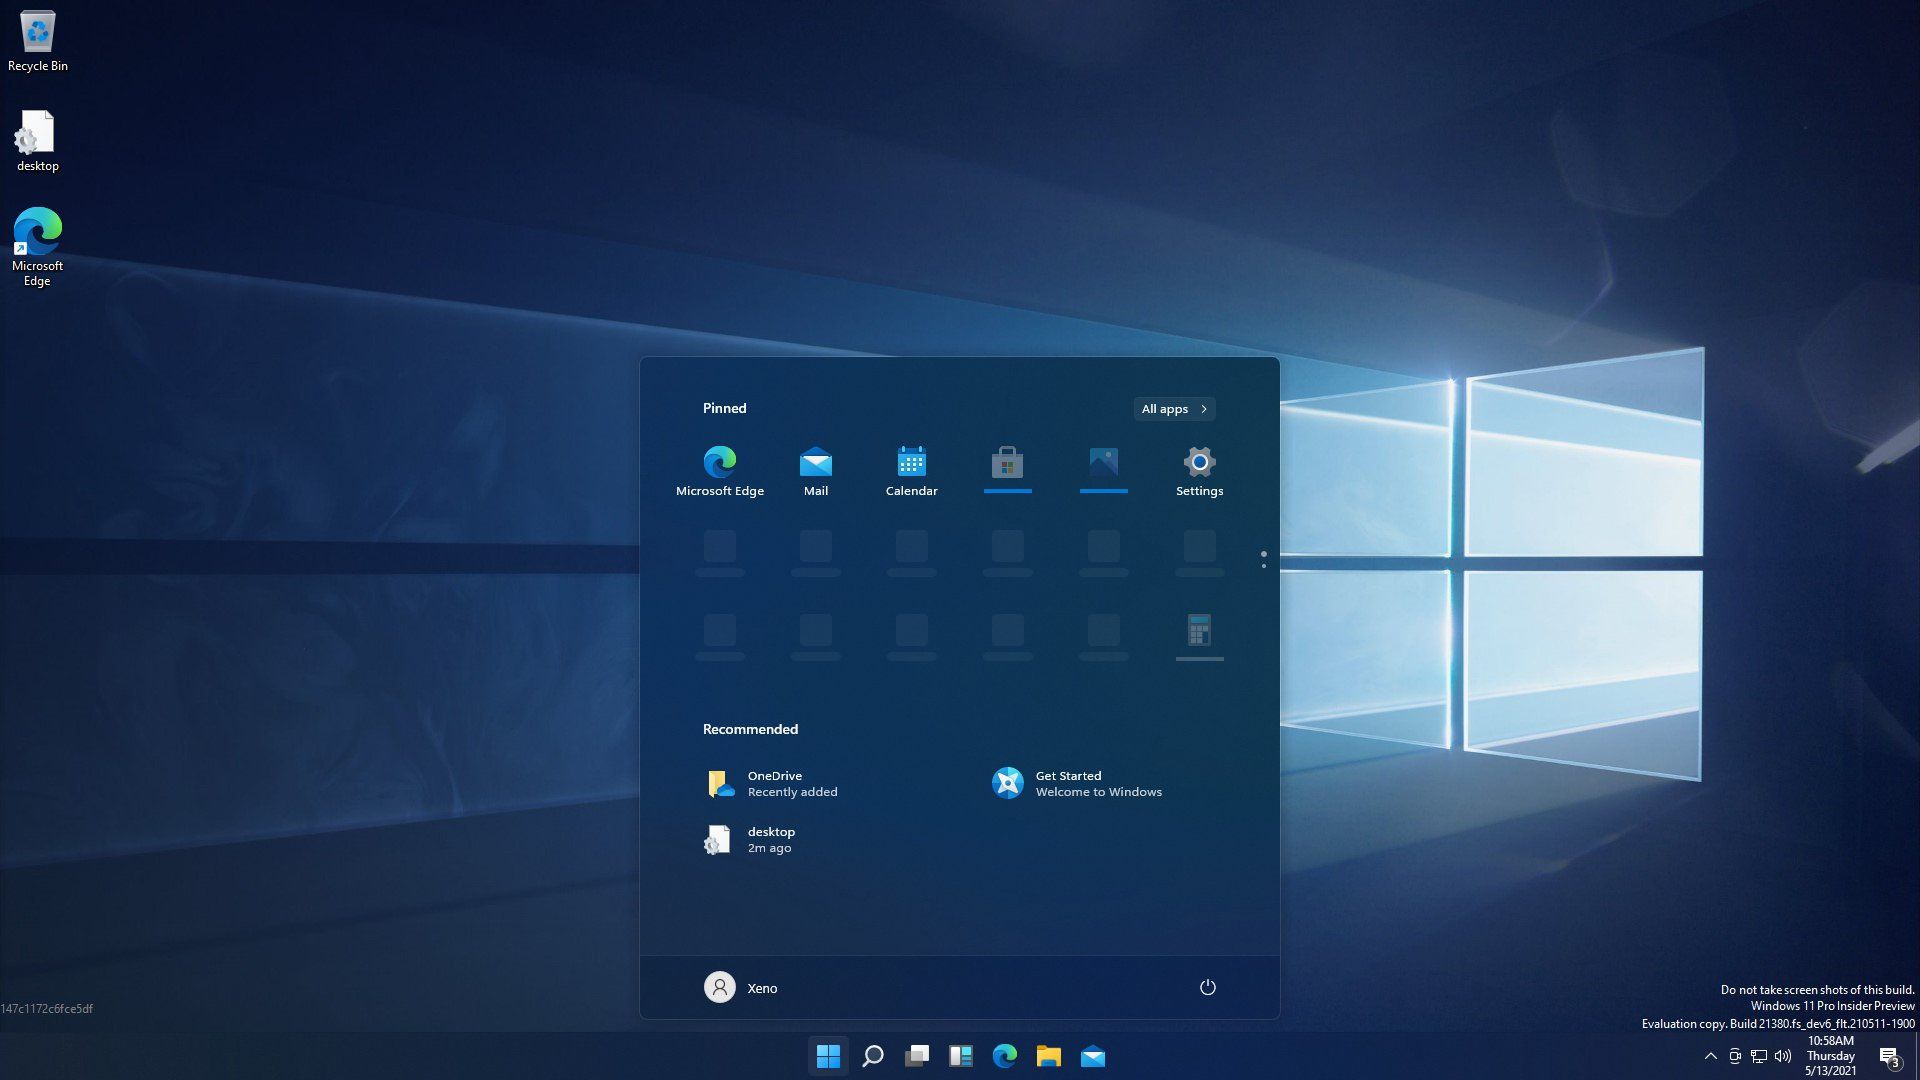This screenshot has width=1920, height=1080.
Task: Select Recycle Bin on the desktop
Action: (38, 42)
